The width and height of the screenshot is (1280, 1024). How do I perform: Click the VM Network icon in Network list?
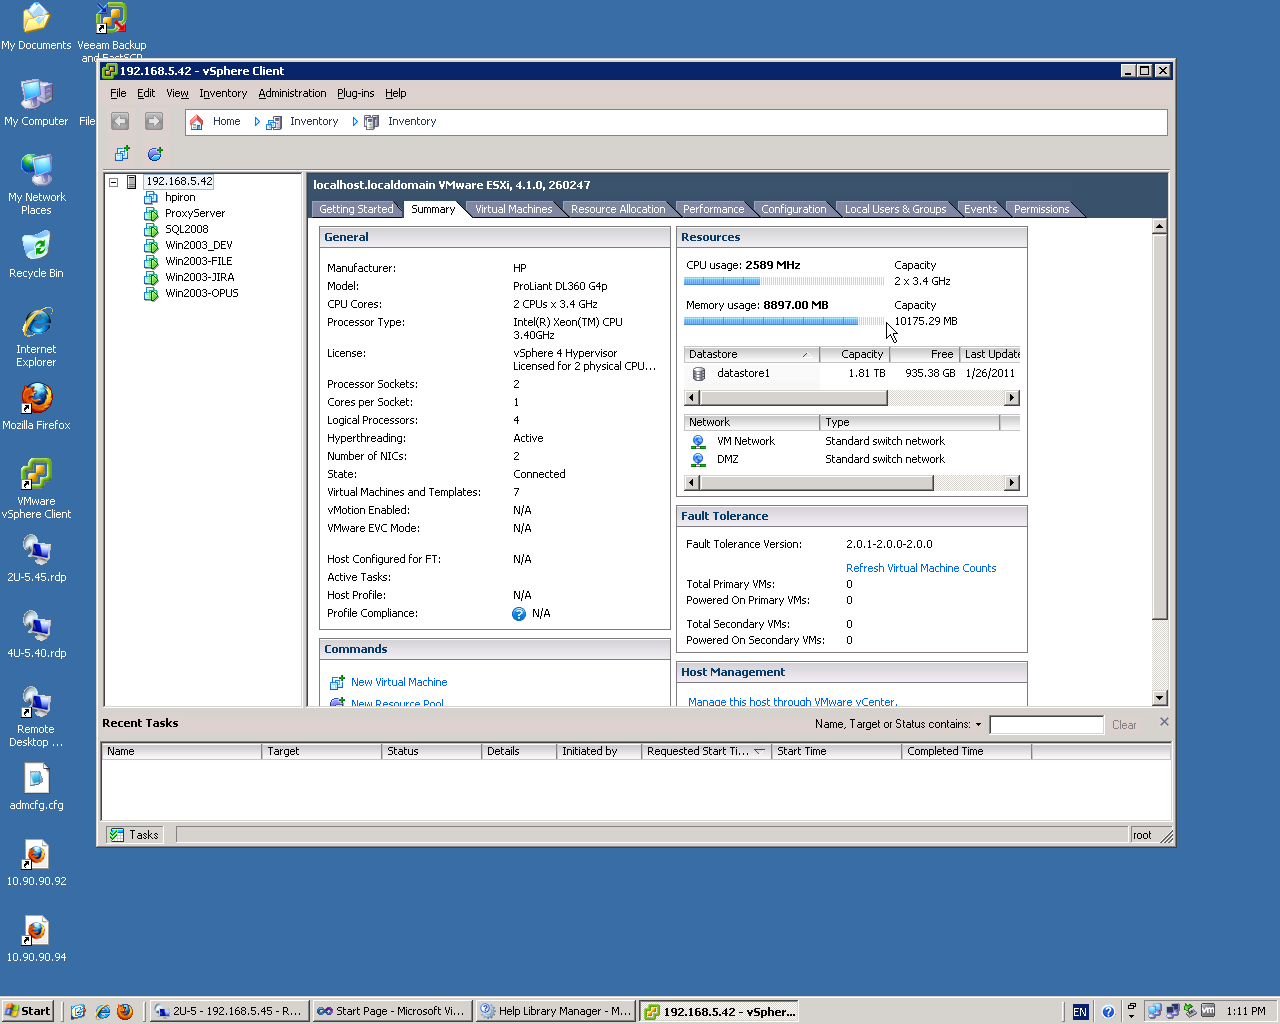pyautogui.click(x=698, y=441)
